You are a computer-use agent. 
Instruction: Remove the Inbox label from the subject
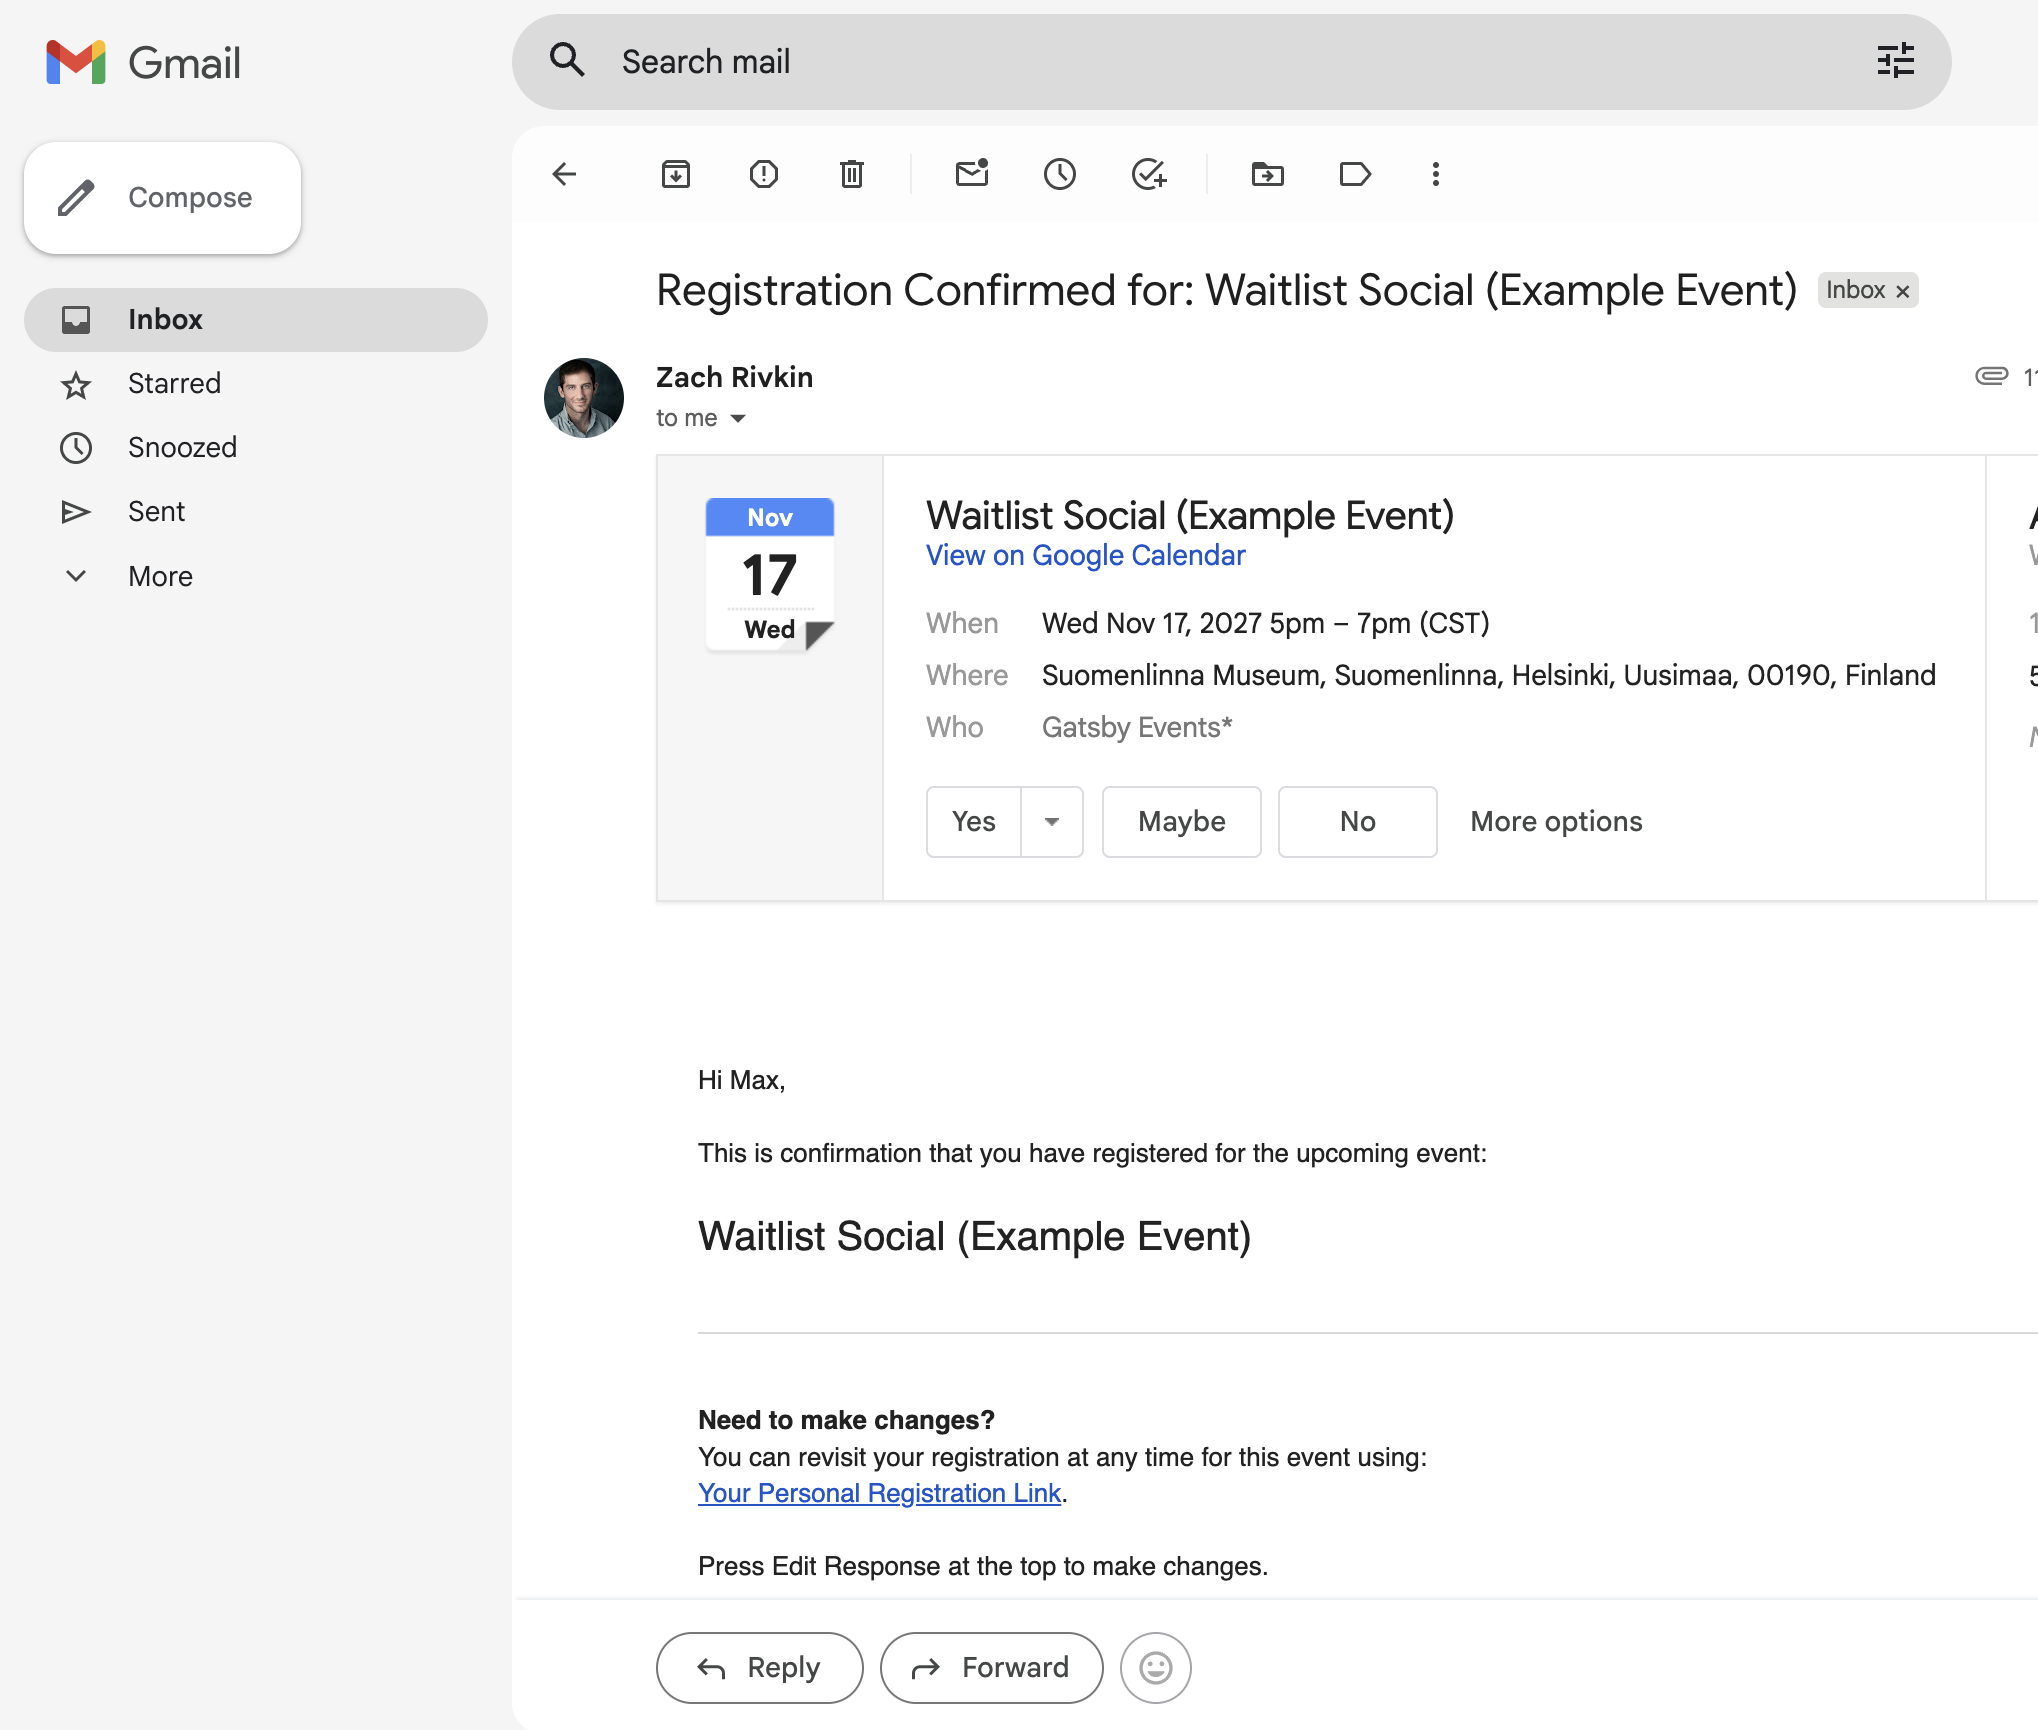click(1903, 290)
